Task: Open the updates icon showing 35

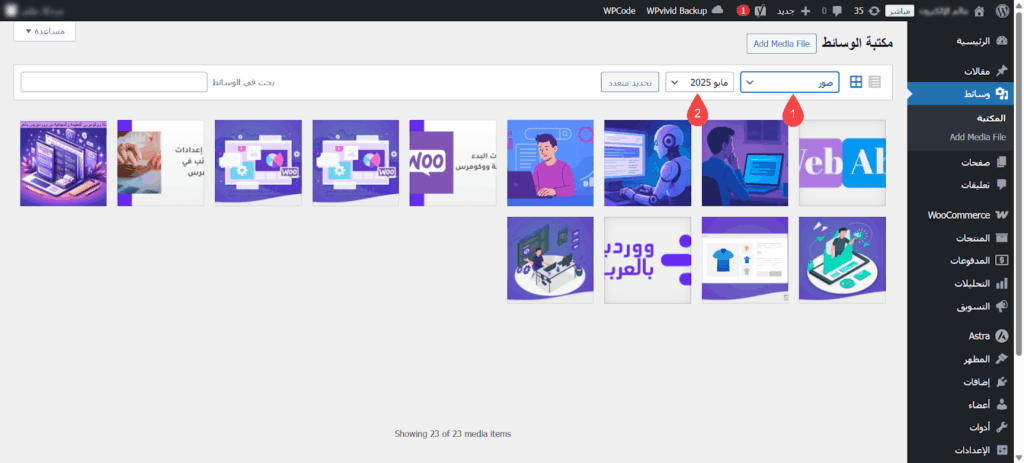Action: point(865,10)
